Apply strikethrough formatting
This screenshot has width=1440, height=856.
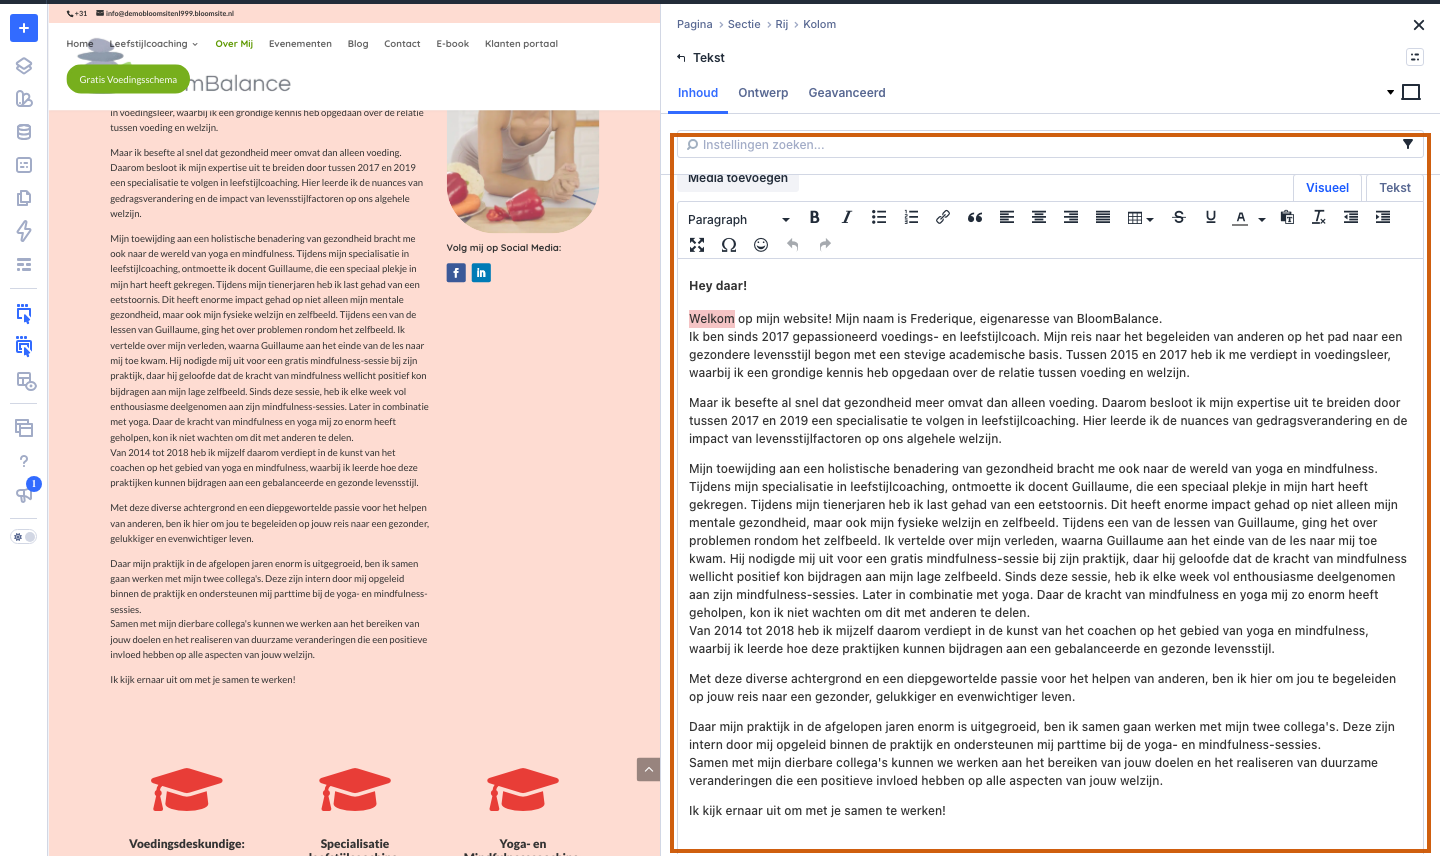1179,217
